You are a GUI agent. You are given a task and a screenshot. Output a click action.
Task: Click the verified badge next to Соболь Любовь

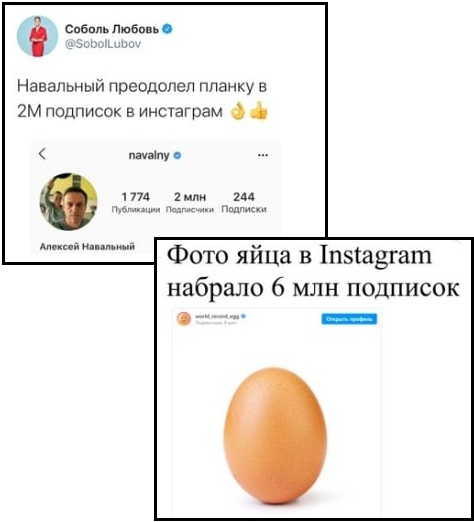167,29
